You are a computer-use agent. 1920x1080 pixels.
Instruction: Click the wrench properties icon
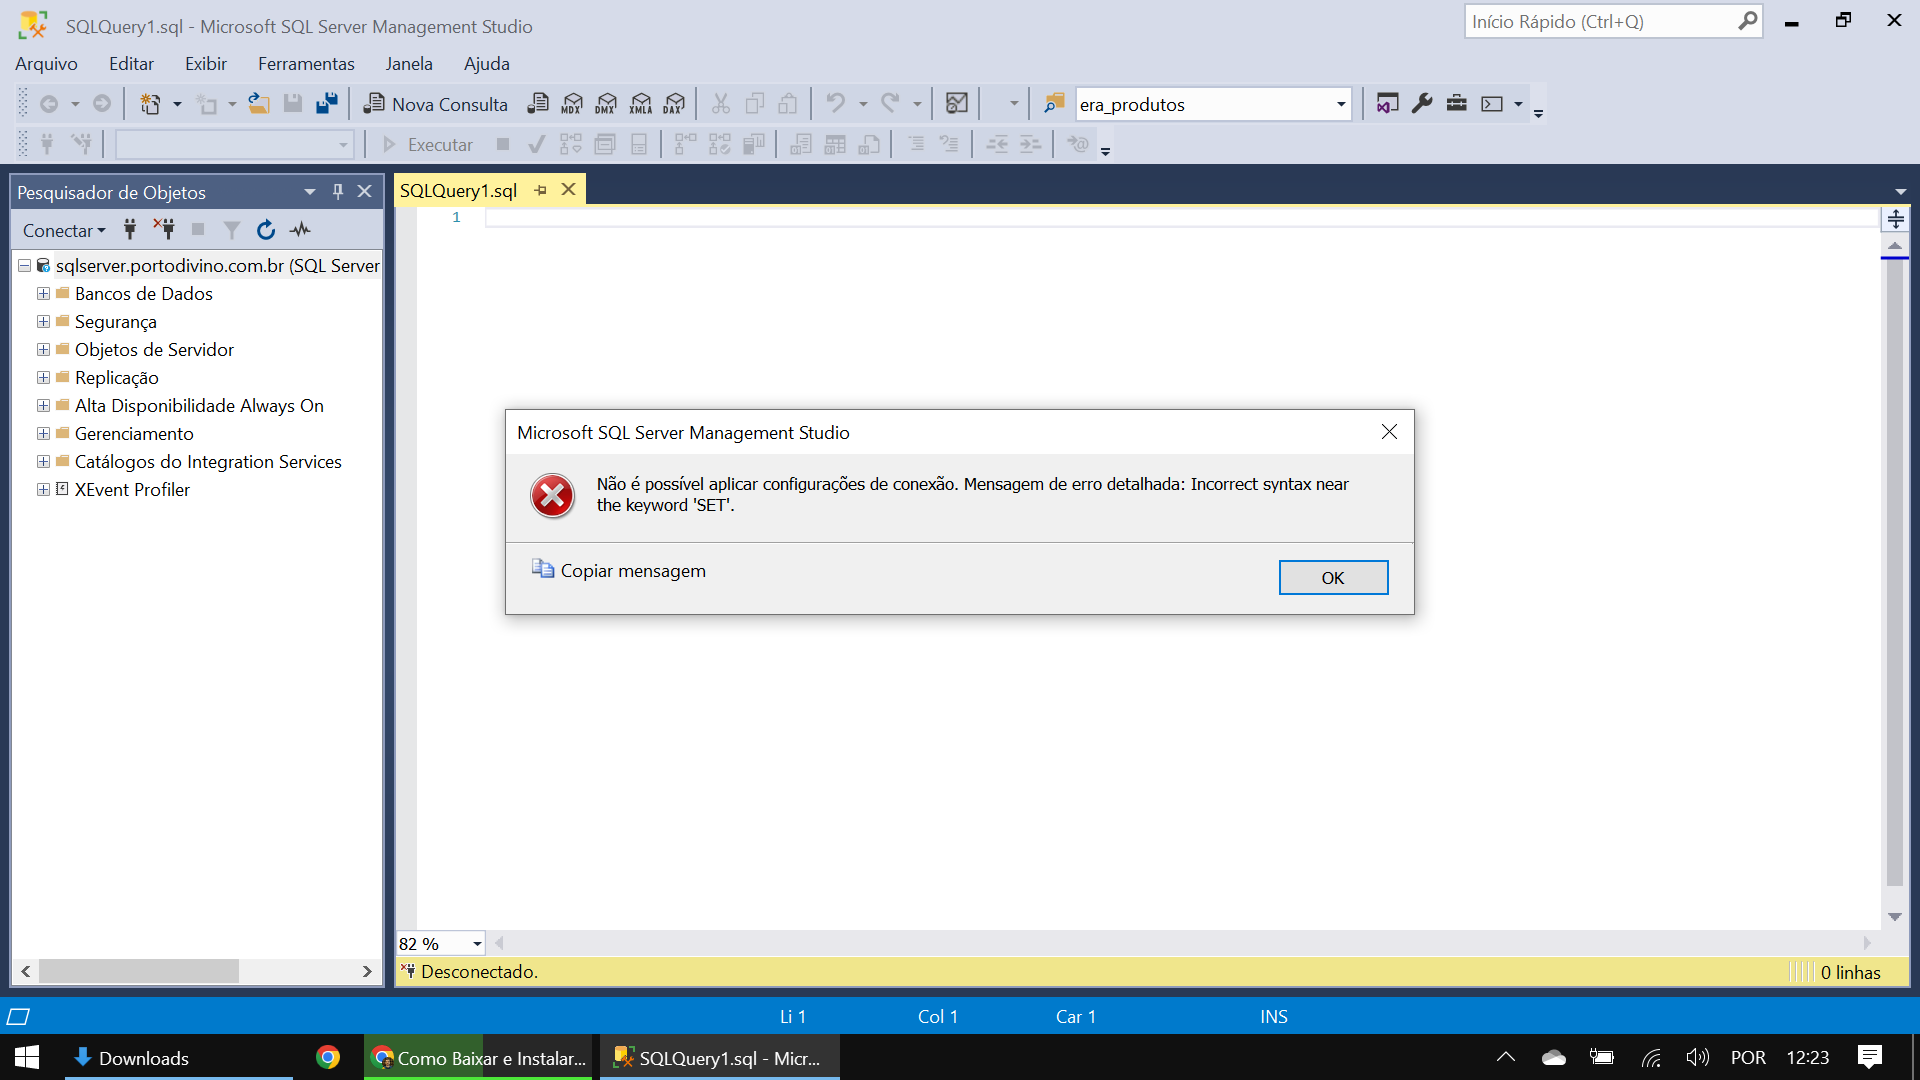tap(1422, 103)
